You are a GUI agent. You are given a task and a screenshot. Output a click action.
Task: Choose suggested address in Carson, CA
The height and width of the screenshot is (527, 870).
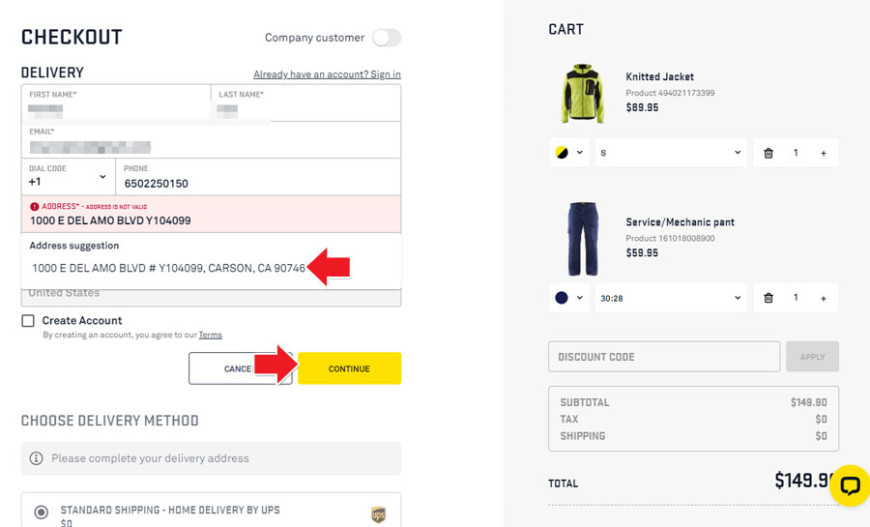pos(168,268)
